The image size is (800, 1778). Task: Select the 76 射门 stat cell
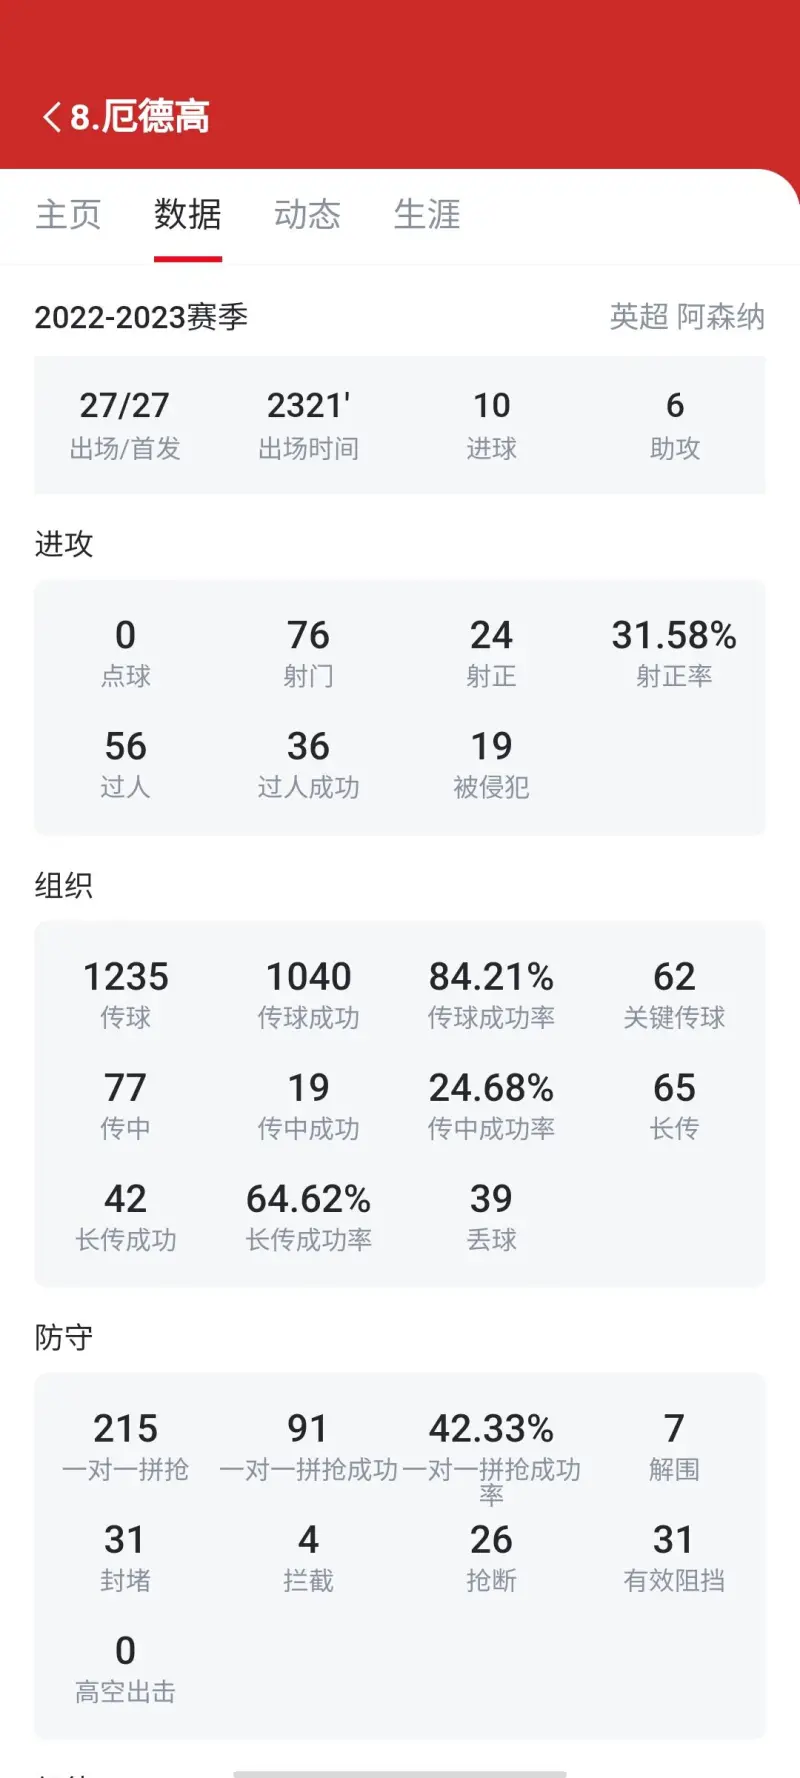[308, 653]
